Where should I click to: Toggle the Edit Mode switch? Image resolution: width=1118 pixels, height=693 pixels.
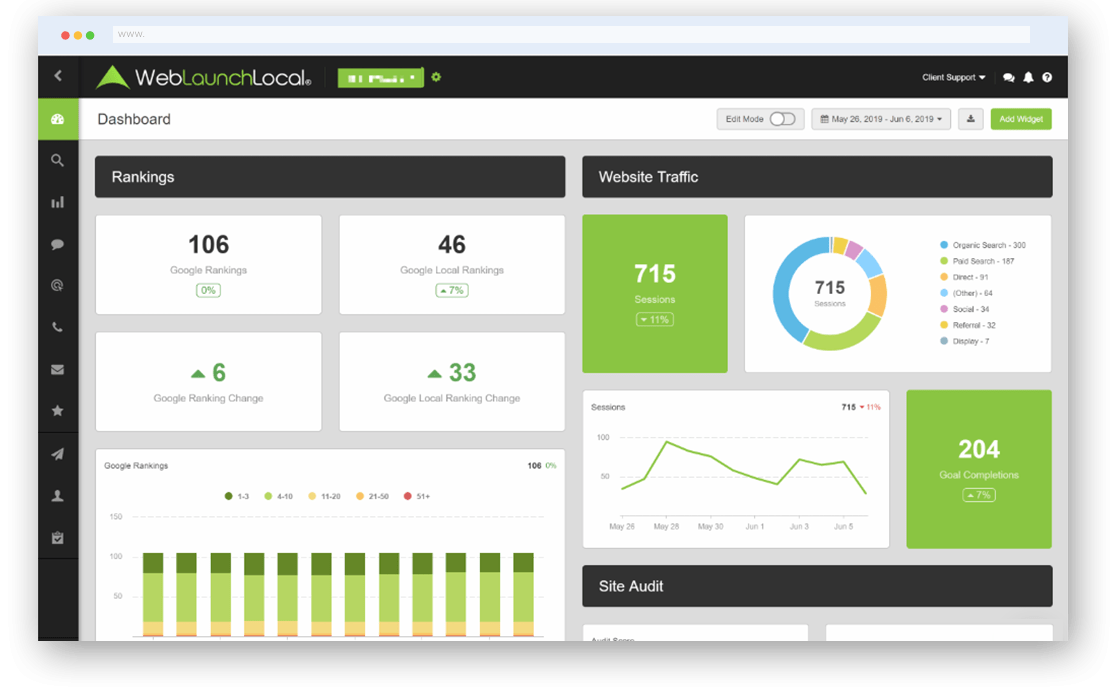click(782, 119)
